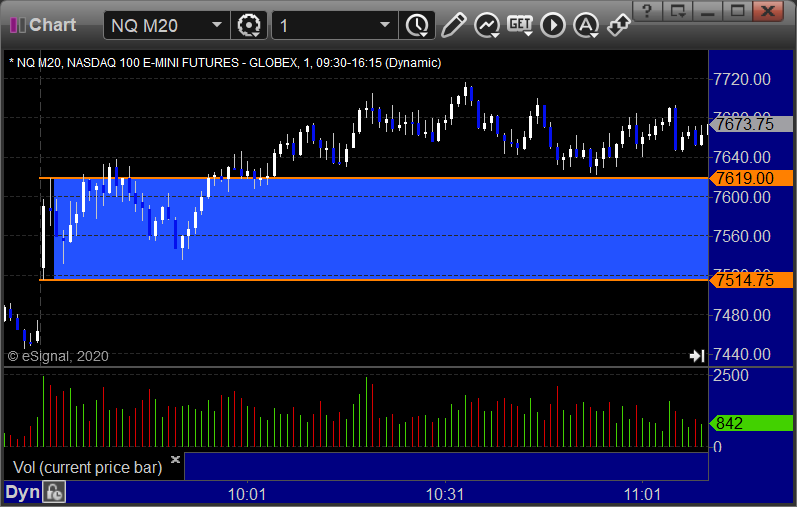Viewport: 797px width, 507px height.
Task: Click the linking arrows icon
Action: pos(619,25)
